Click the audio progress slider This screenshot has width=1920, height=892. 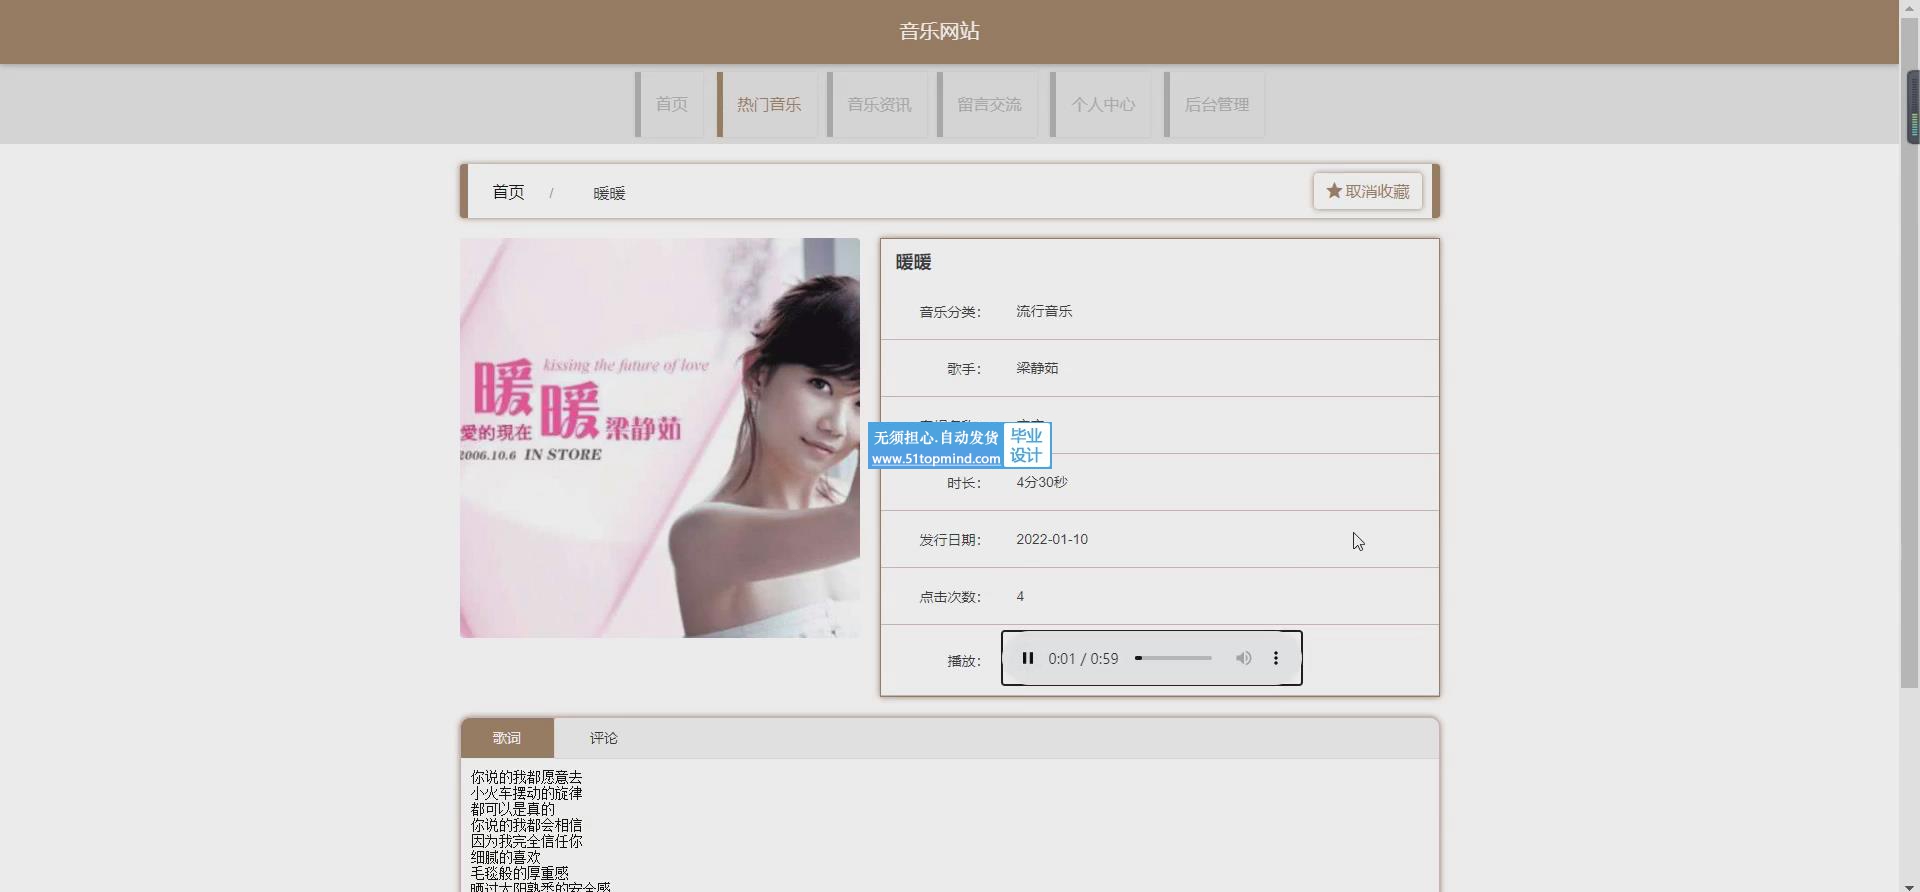pyautogui.click(x=1173, y=658)
